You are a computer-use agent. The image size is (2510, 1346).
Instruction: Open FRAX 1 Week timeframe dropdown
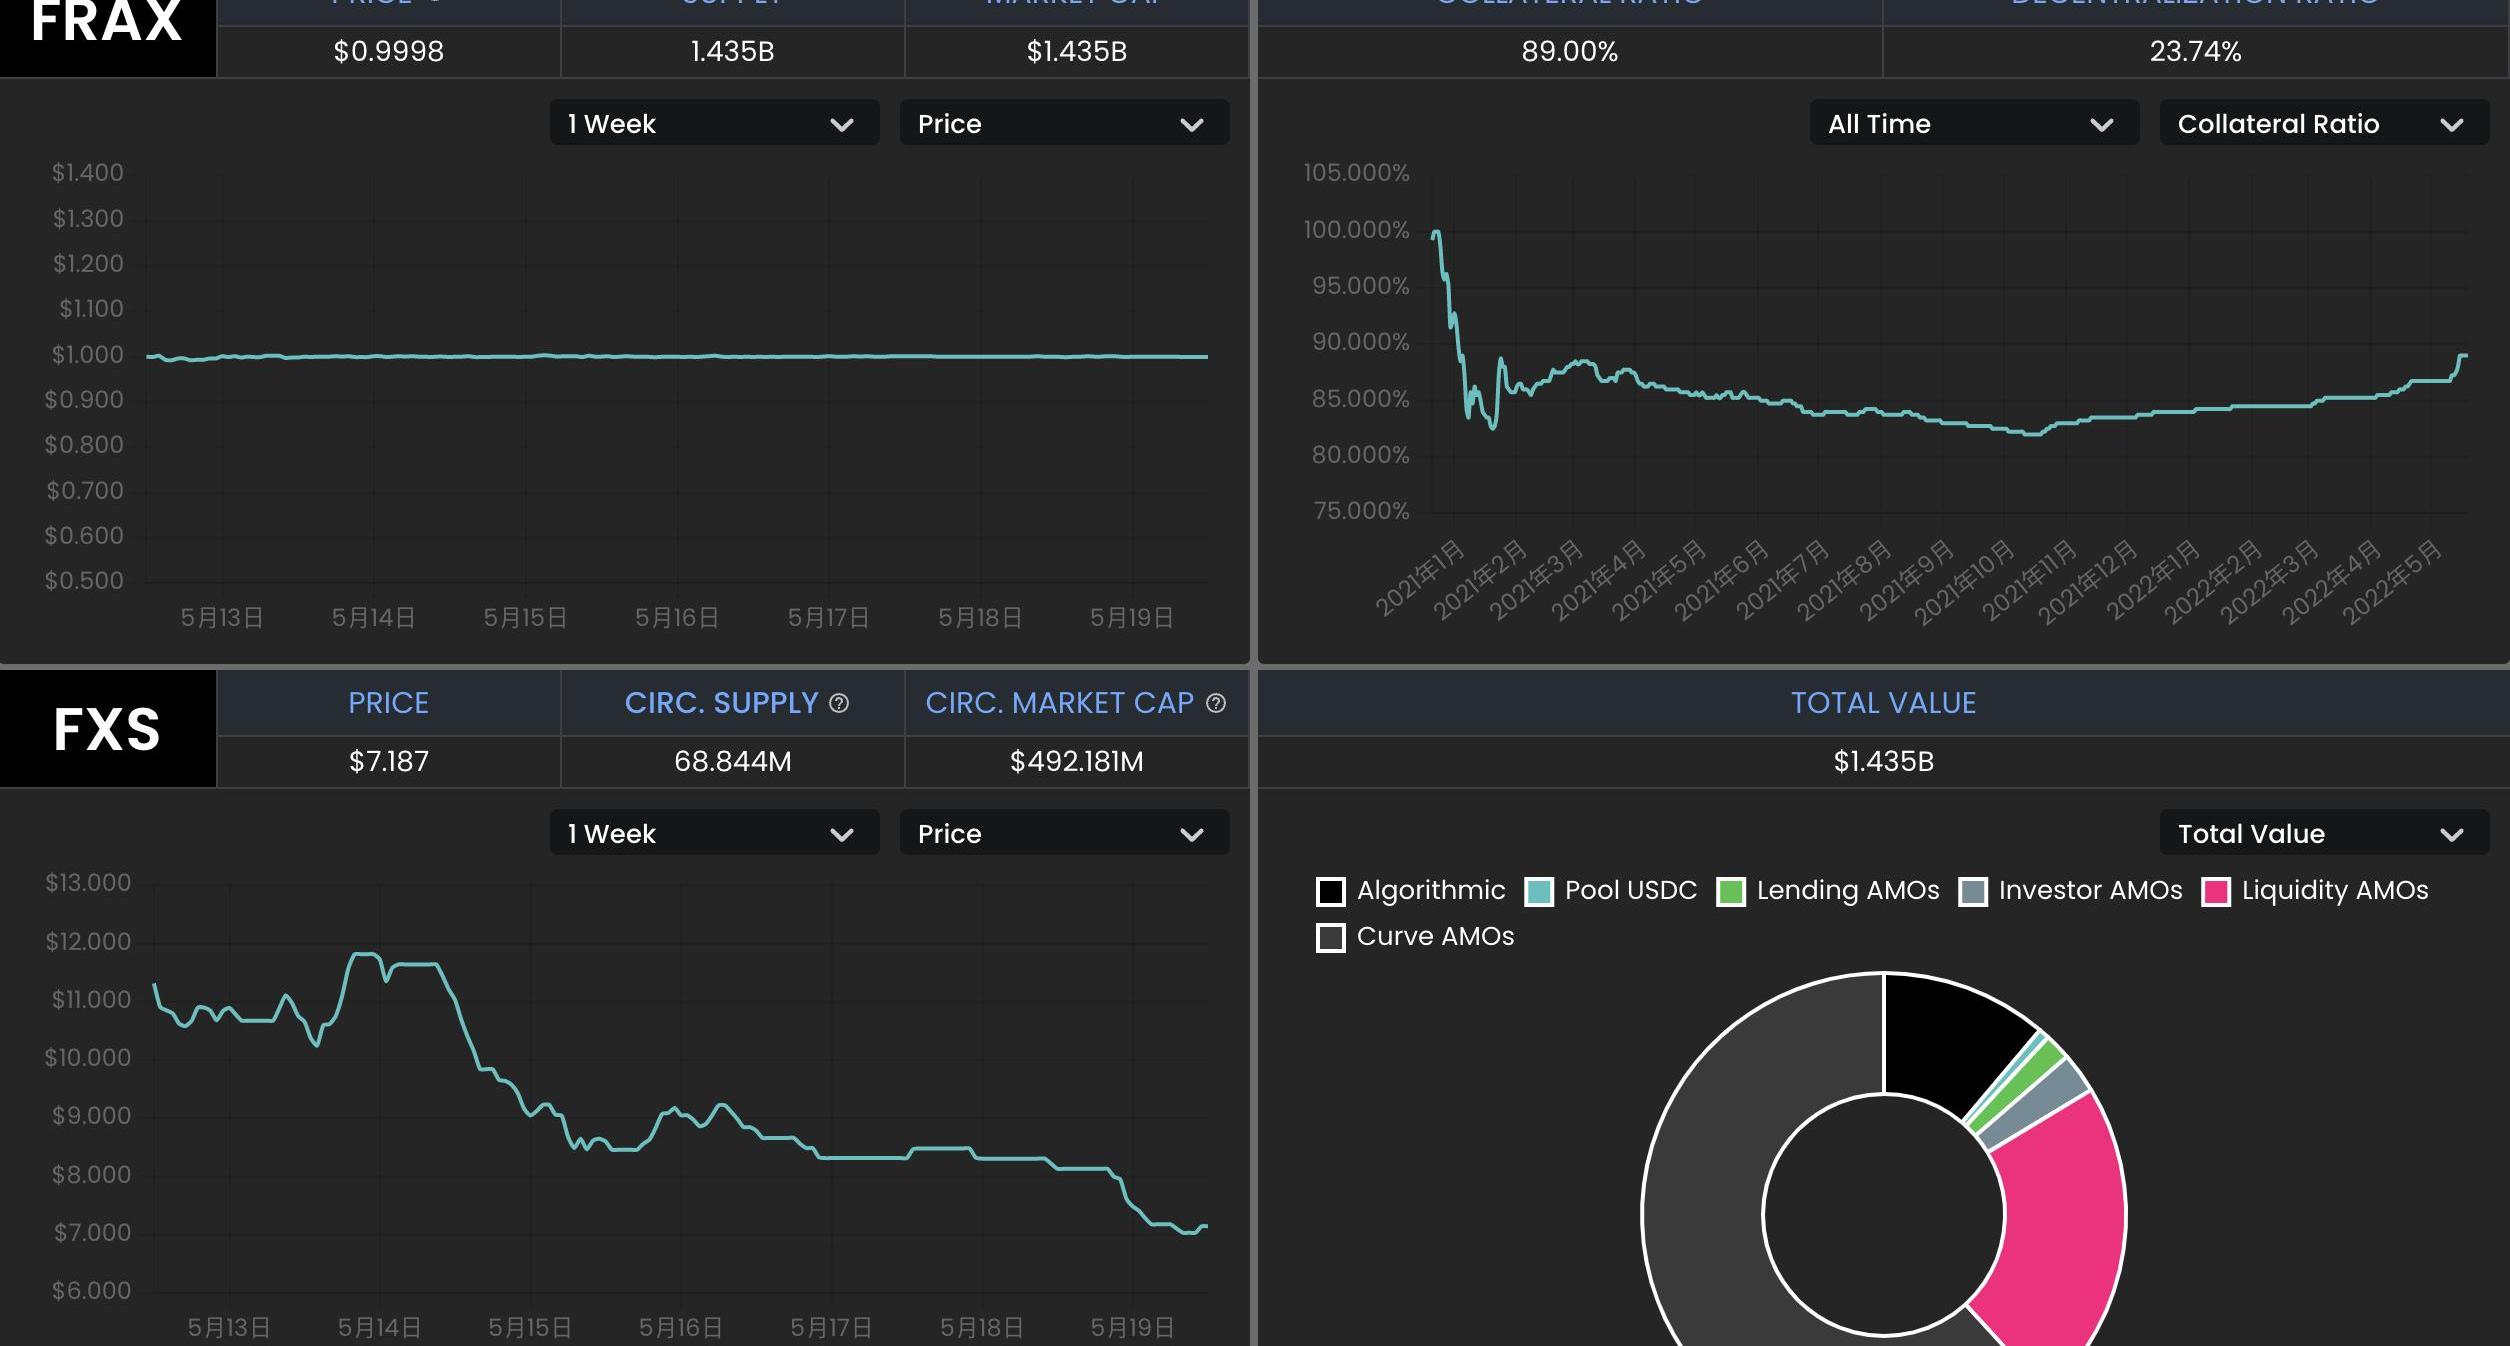[714, 123]
